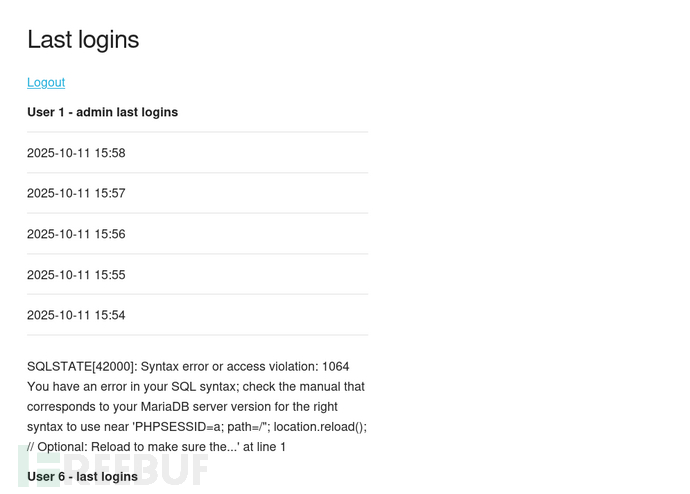The image size is (690, 494).
Task: Select the "User 6 - last logins" heading
Action: (x=82, y=476)
